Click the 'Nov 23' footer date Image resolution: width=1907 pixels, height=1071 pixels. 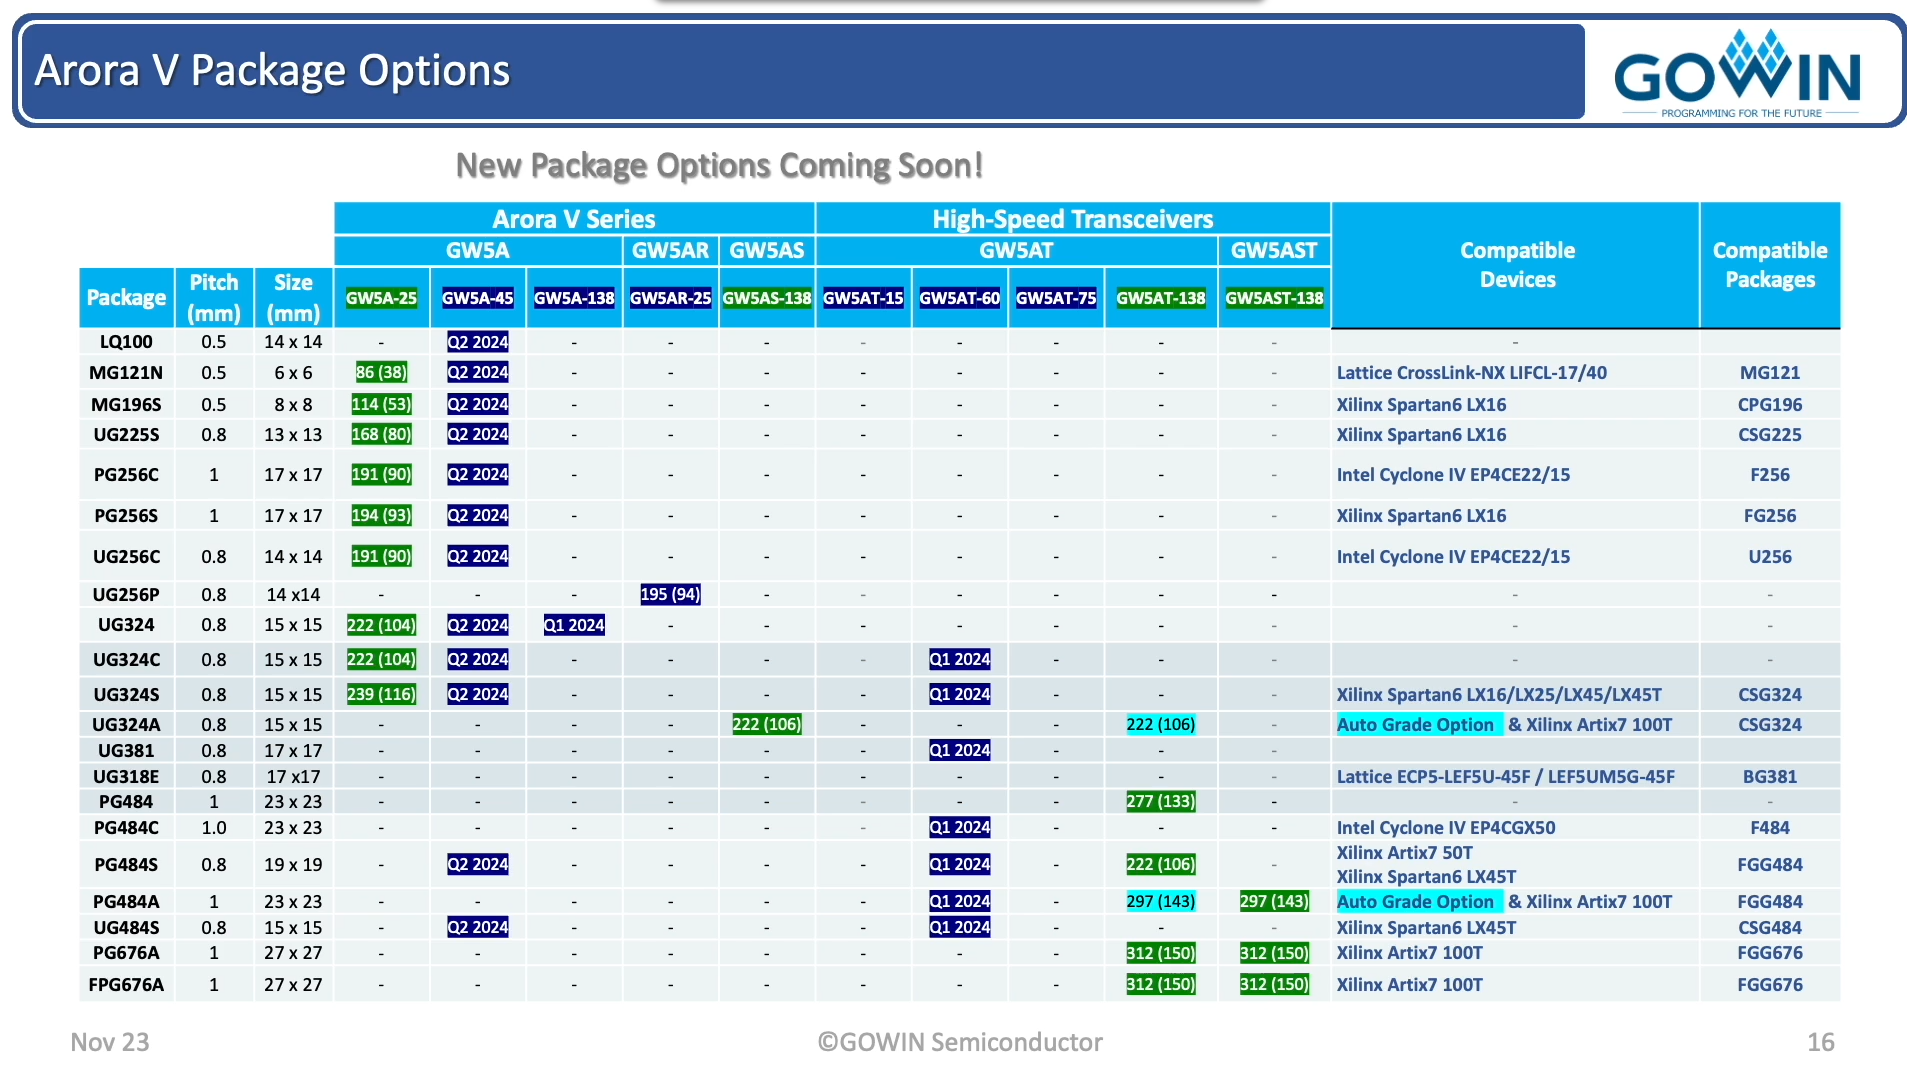[x=110, y=1042]
